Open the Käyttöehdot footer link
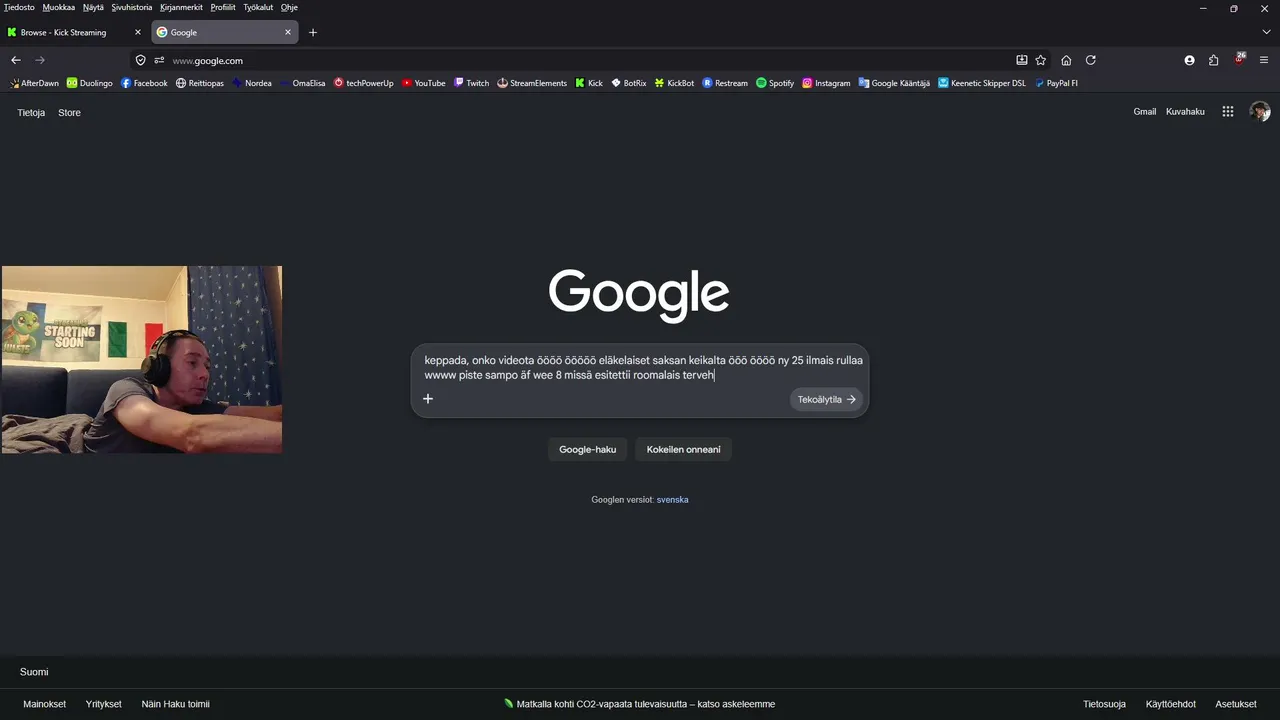The height and width of the screenshot is (720, 1280). (x=1171, y=704)
